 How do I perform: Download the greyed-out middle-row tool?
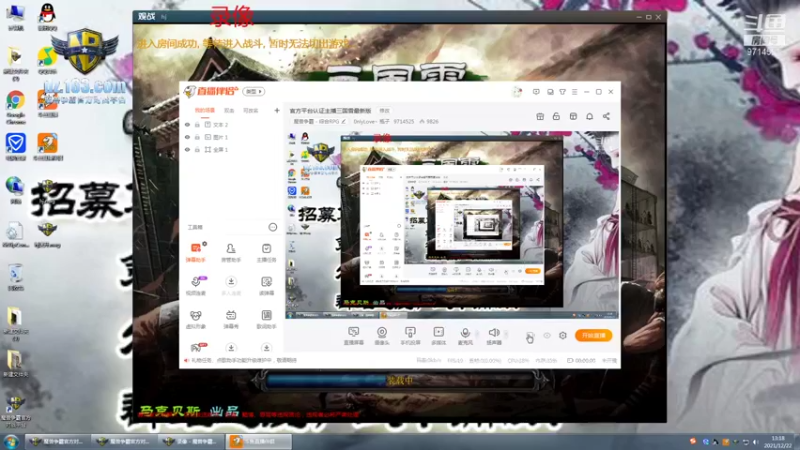coord(231,286)
